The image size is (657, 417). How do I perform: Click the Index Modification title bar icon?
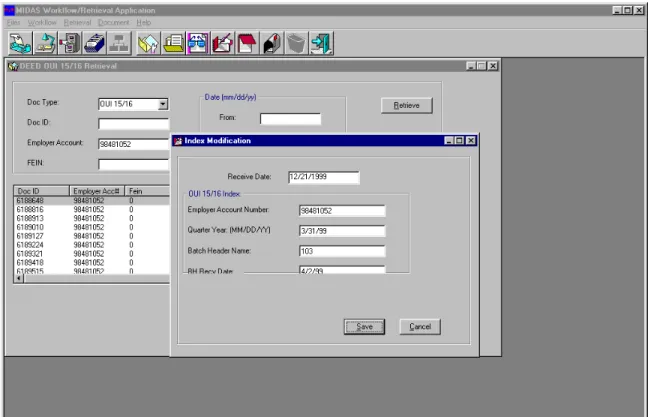pyautogui.click(x=178, y=141)
